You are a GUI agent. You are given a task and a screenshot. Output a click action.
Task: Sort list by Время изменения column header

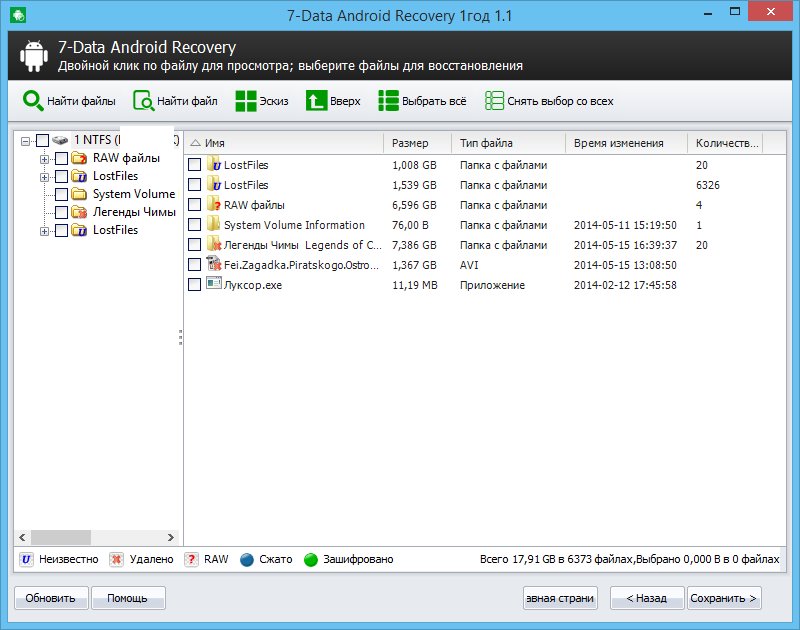tap(626, 143)
